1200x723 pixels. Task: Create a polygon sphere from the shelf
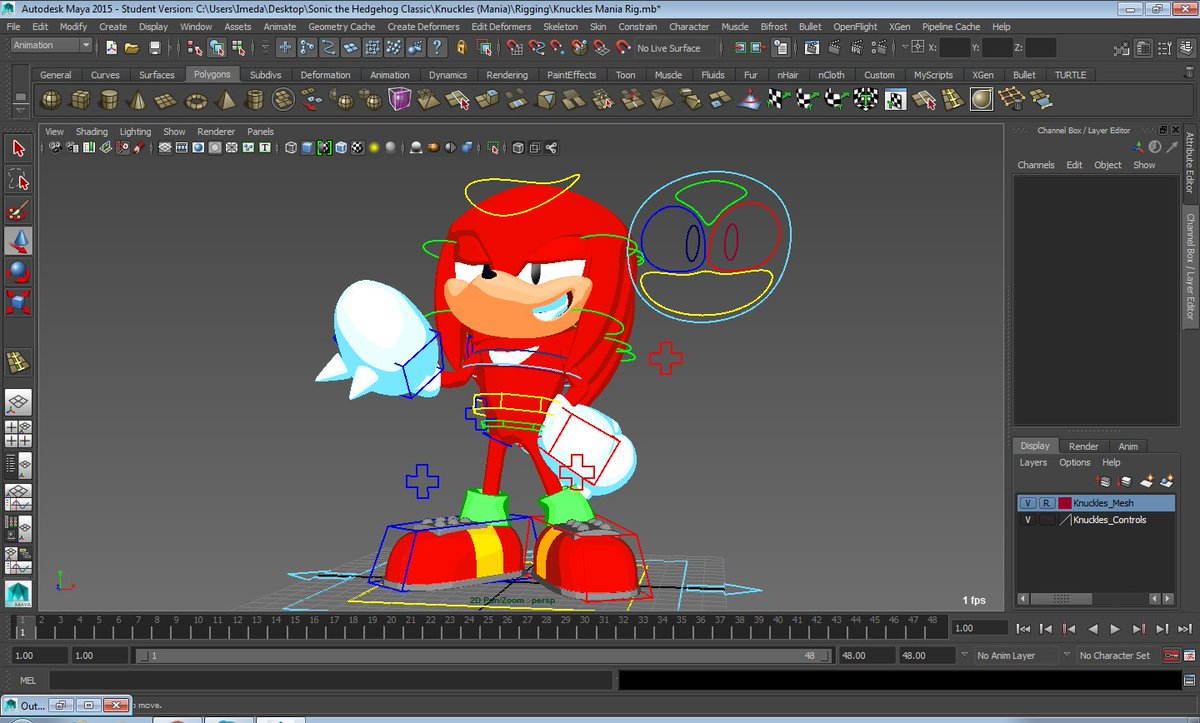50,99
